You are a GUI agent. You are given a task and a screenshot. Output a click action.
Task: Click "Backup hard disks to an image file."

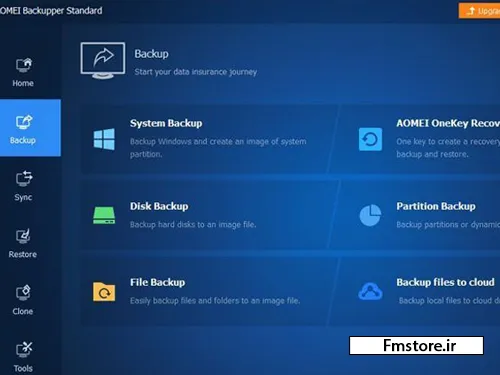[193, 225]
